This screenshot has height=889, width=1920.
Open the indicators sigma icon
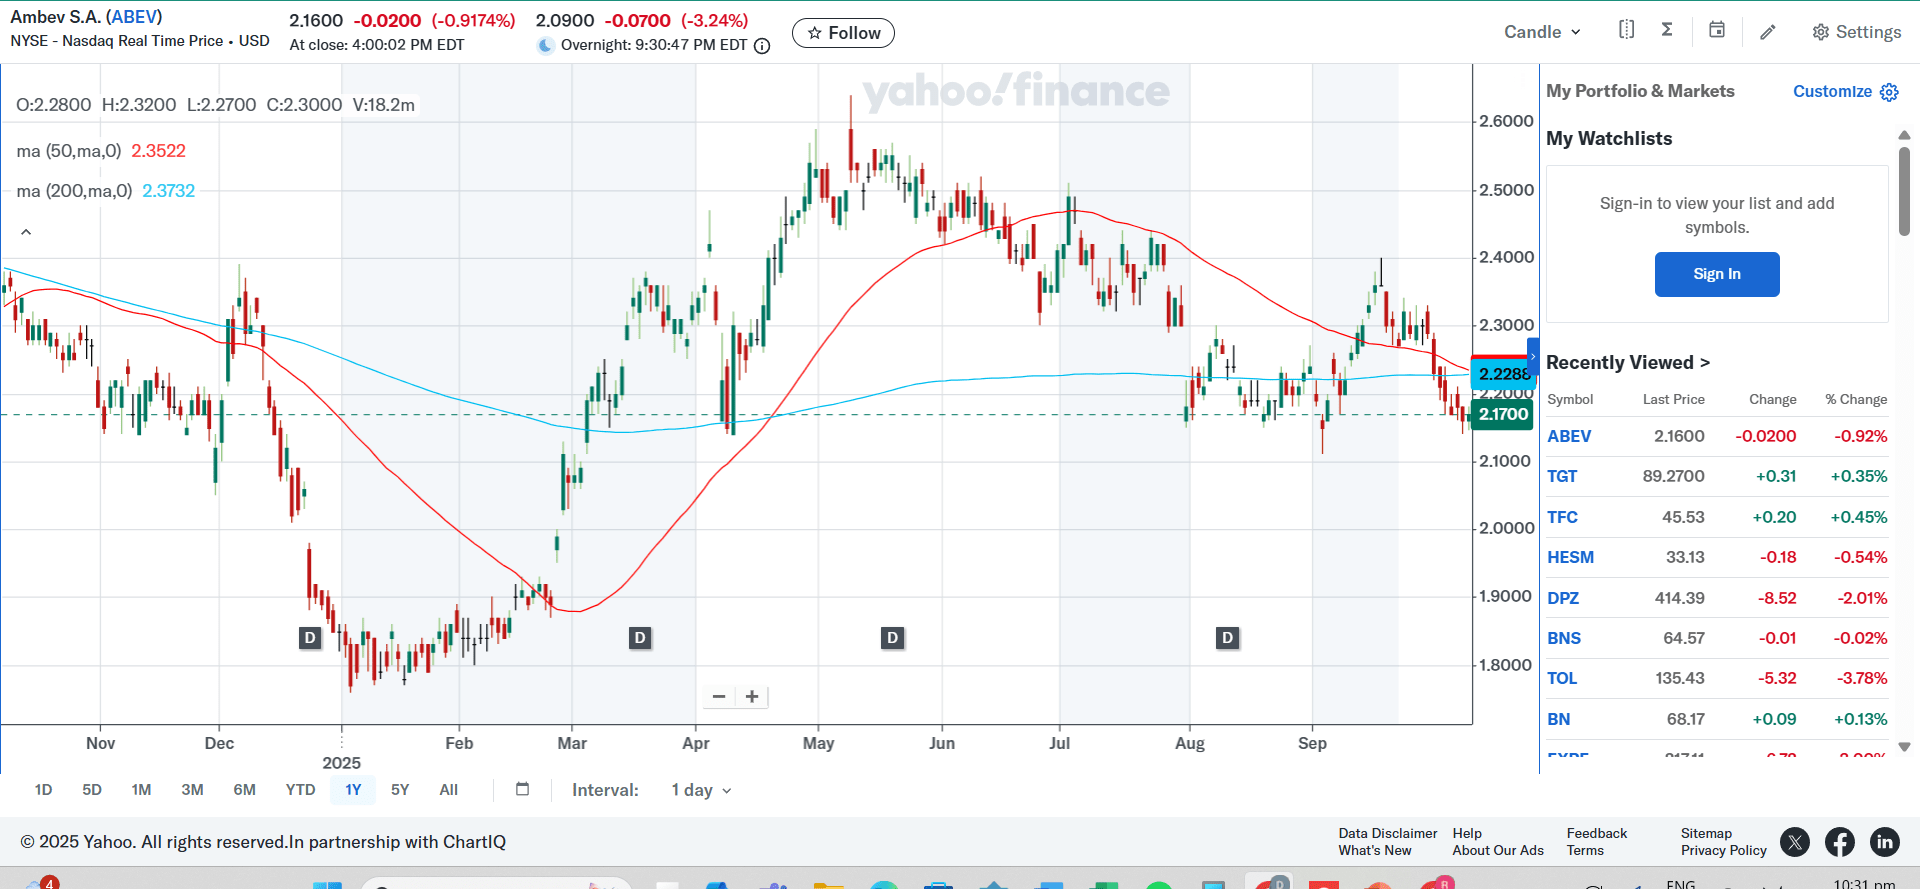click(x=1667, y=30)
